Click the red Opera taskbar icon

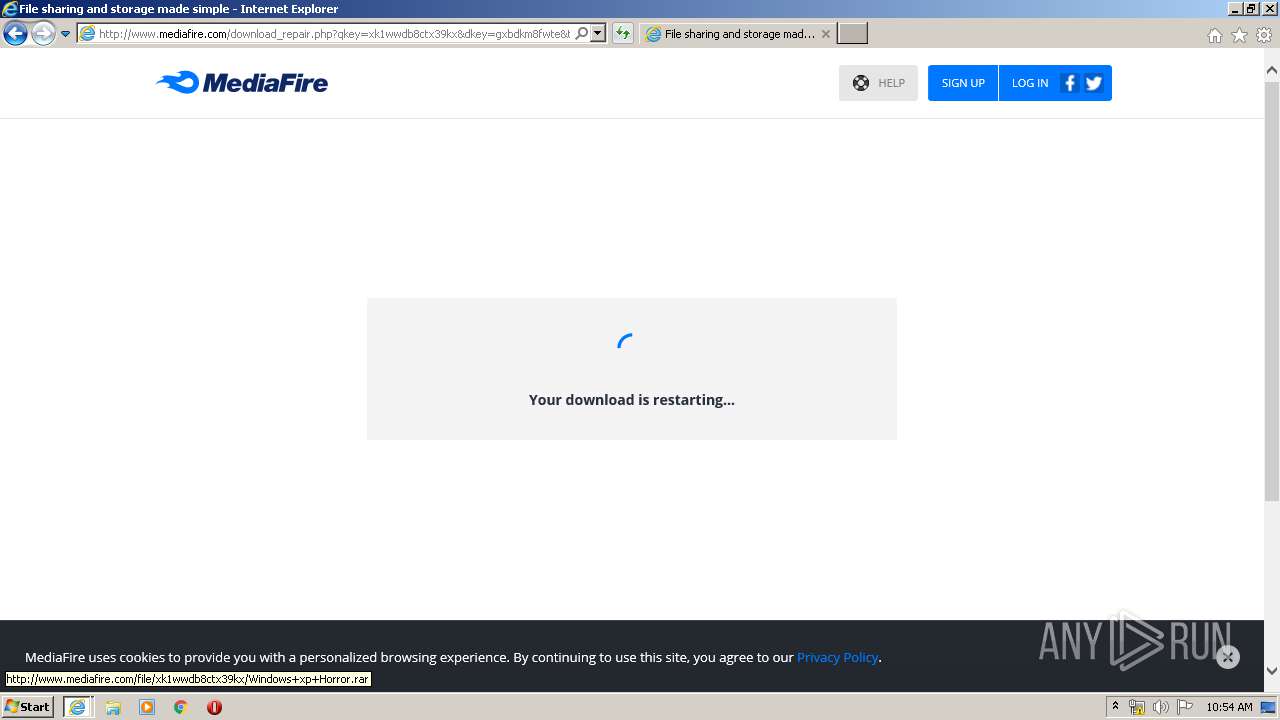(214, 707)
